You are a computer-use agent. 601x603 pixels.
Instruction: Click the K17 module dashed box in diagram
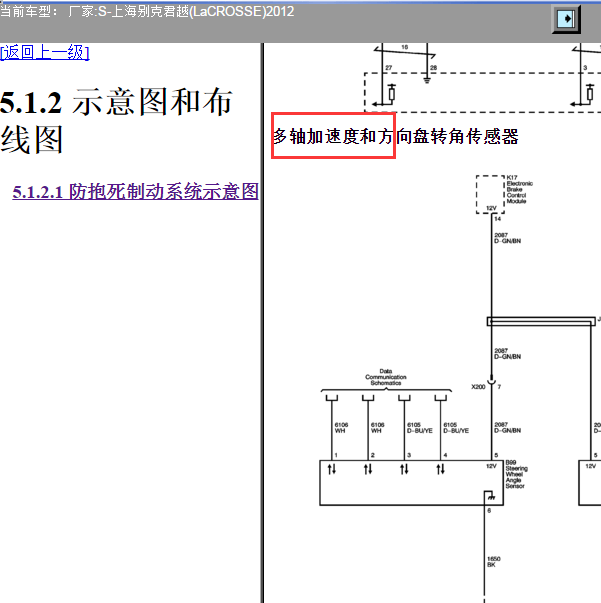(490, 195)
